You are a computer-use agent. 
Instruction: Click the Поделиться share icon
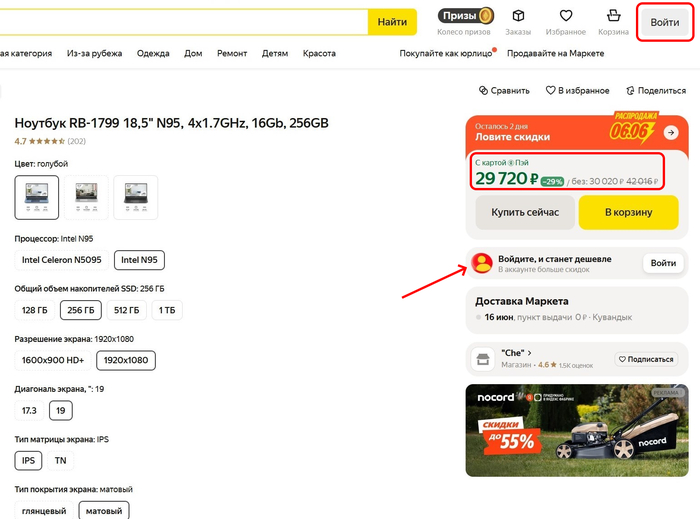[x=630, y=90]
